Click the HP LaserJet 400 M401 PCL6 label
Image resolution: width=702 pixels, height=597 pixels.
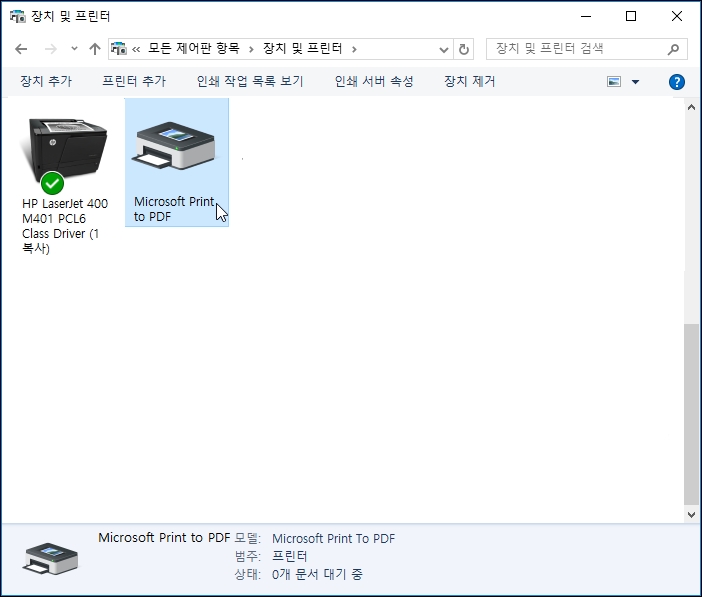[x=65, y=226]
